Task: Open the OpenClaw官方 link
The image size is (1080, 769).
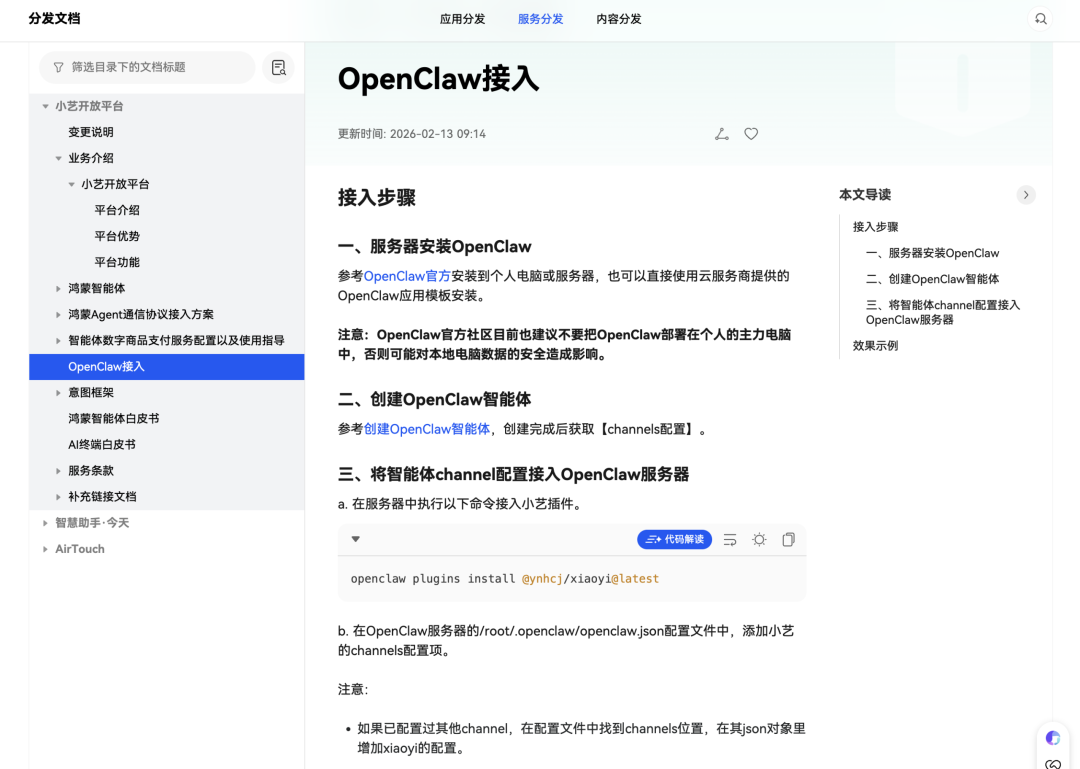Action: [407, 276]
